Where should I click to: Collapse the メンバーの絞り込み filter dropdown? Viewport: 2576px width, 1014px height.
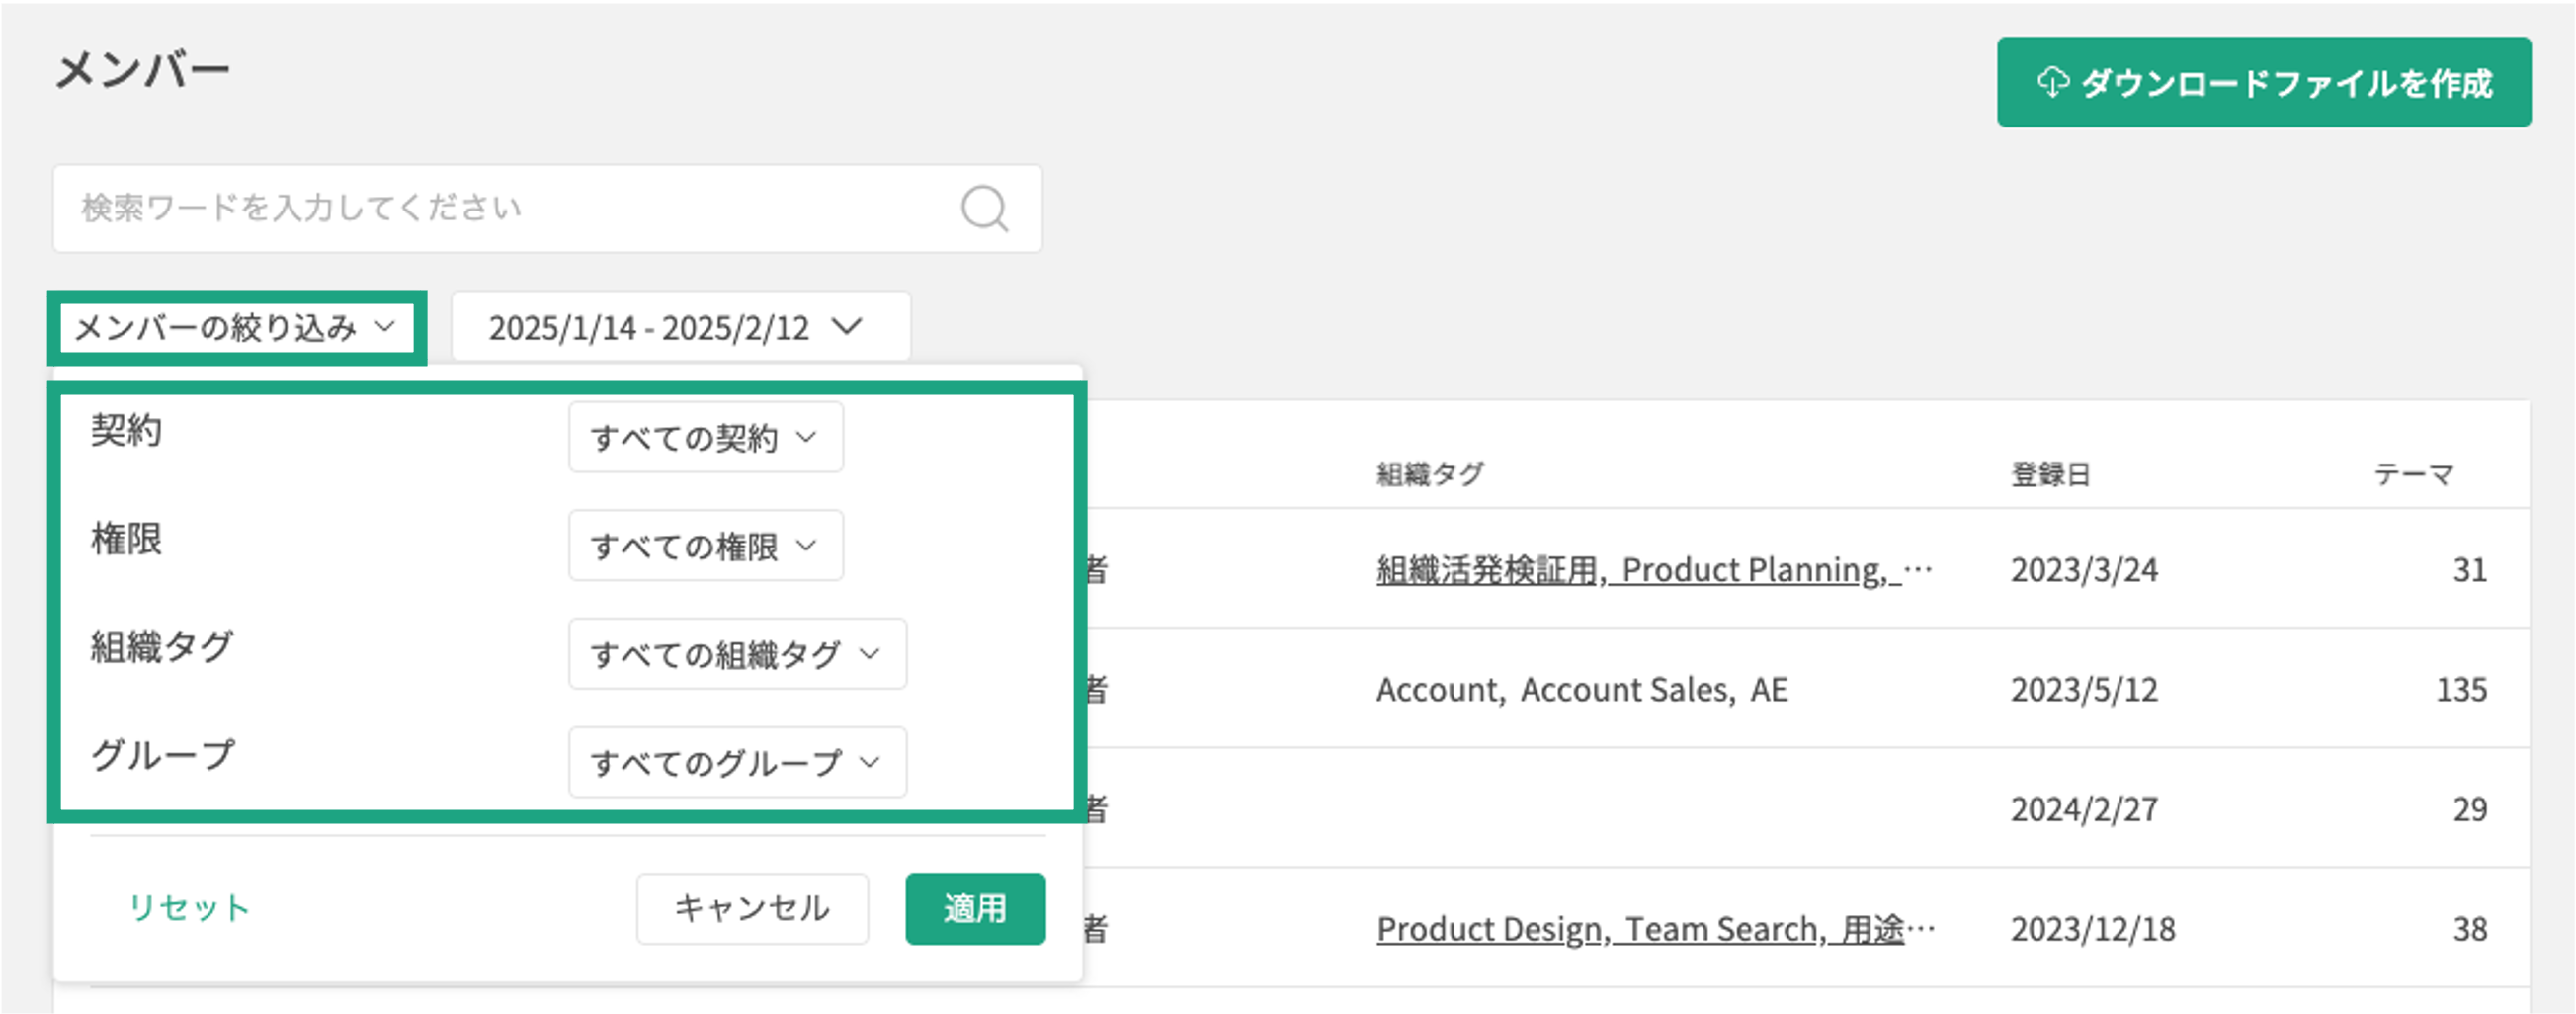[236, 327]
